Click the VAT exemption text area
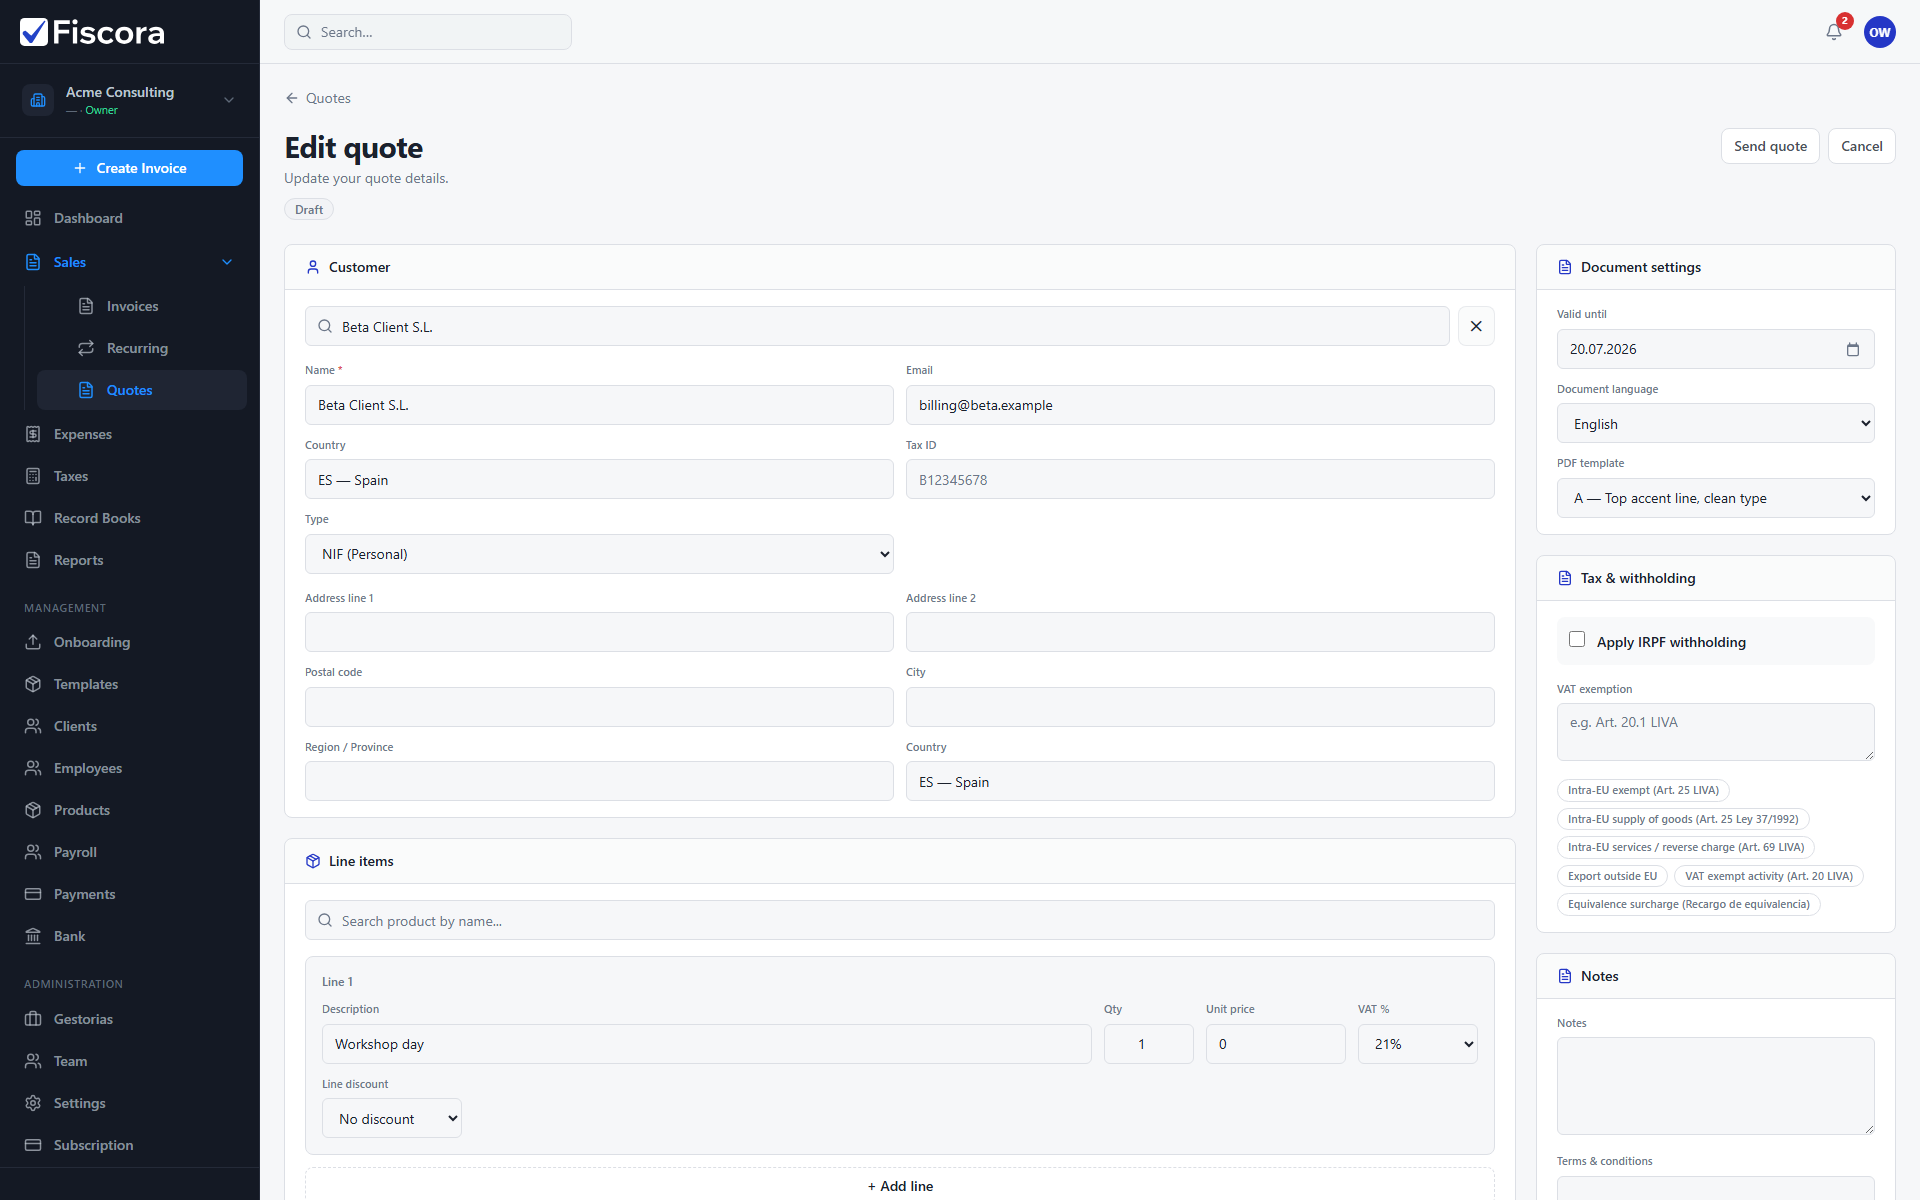This screenshot has width=1920, height=1200. [x=1715, y=732]
